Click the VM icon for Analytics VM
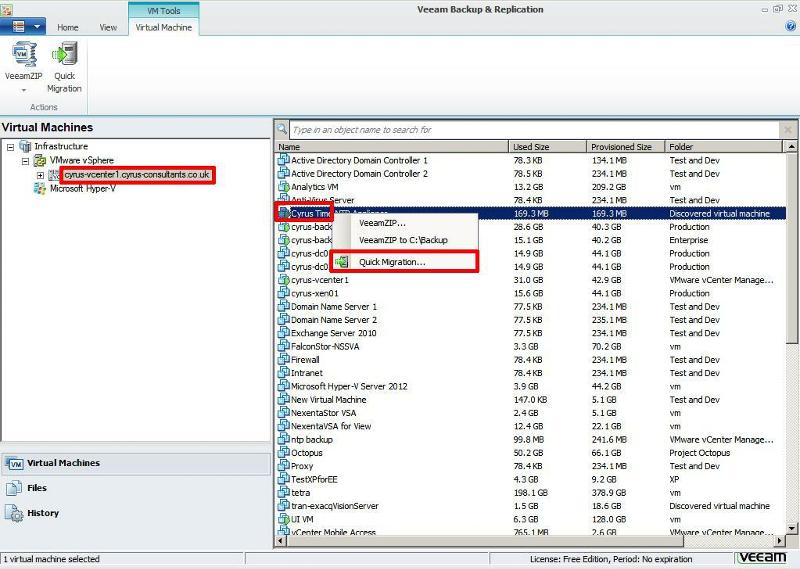This screenshot has width=800, height=569. [284, 186]
